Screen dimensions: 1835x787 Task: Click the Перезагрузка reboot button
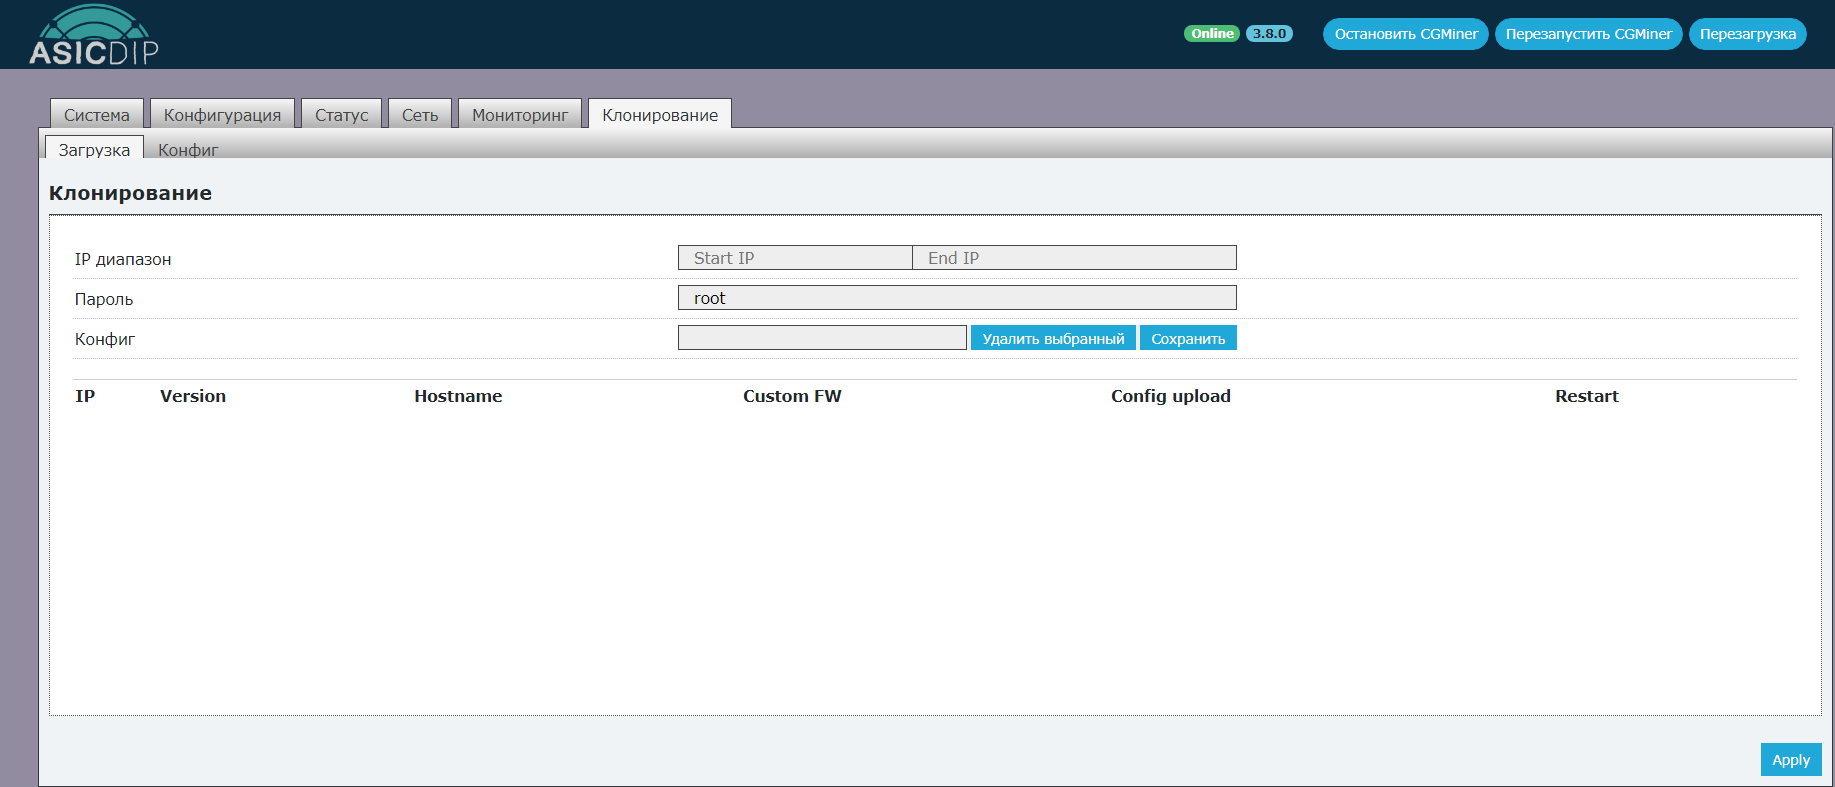coord(1747,34)
